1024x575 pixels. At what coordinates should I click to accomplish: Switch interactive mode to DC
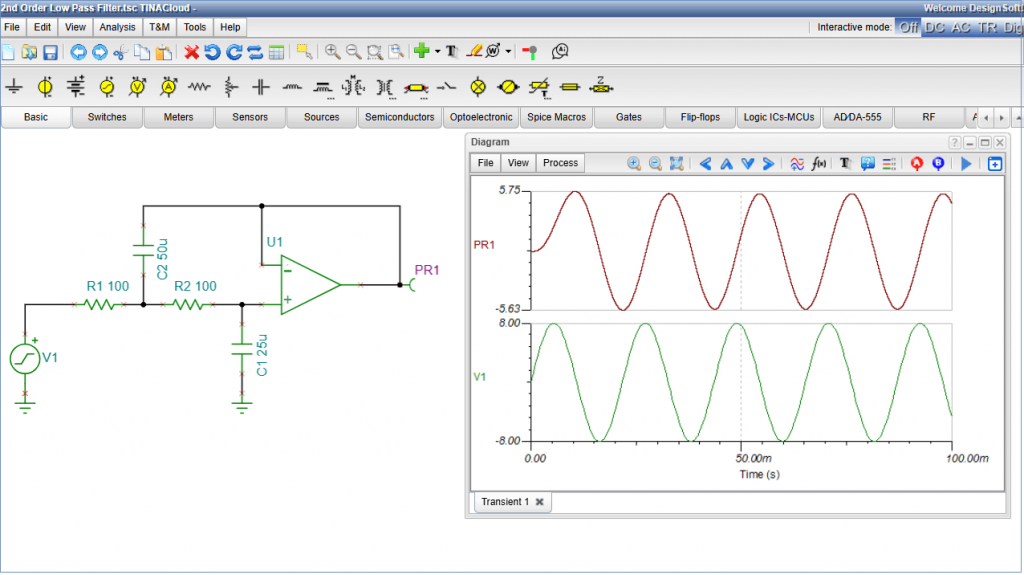[934, 27]
